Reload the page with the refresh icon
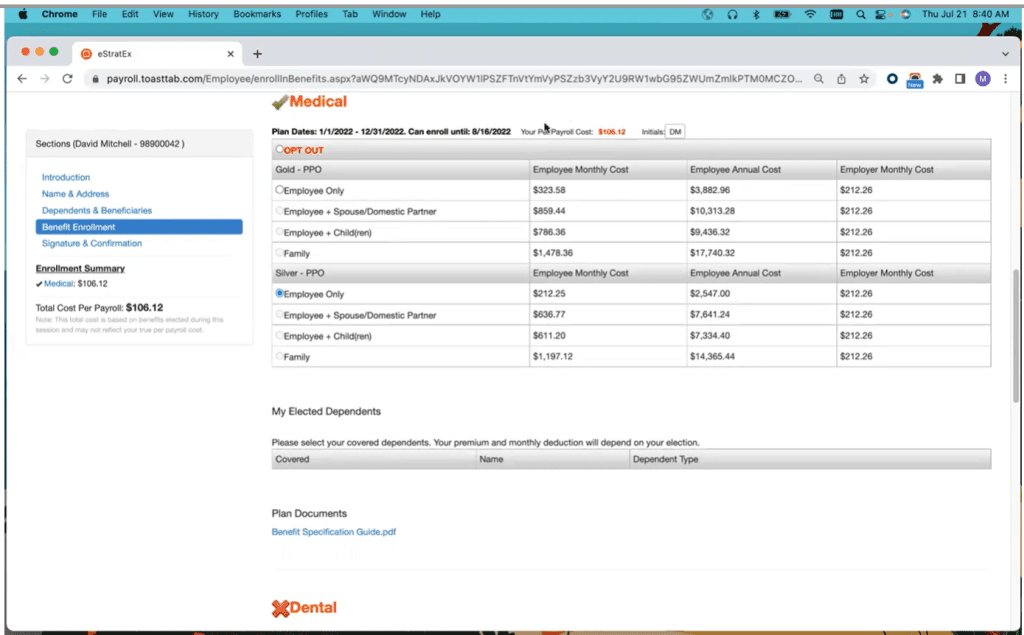Viewport: 1024px width, 635px height. pyautogui.click(x=66, y=78)
